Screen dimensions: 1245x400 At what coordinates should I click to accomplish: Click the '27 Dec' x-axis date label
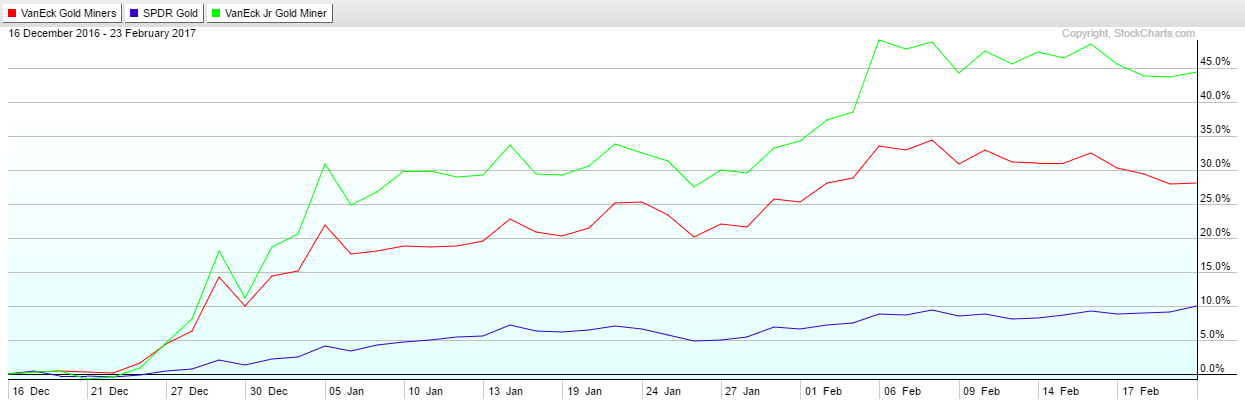[189, 391]
